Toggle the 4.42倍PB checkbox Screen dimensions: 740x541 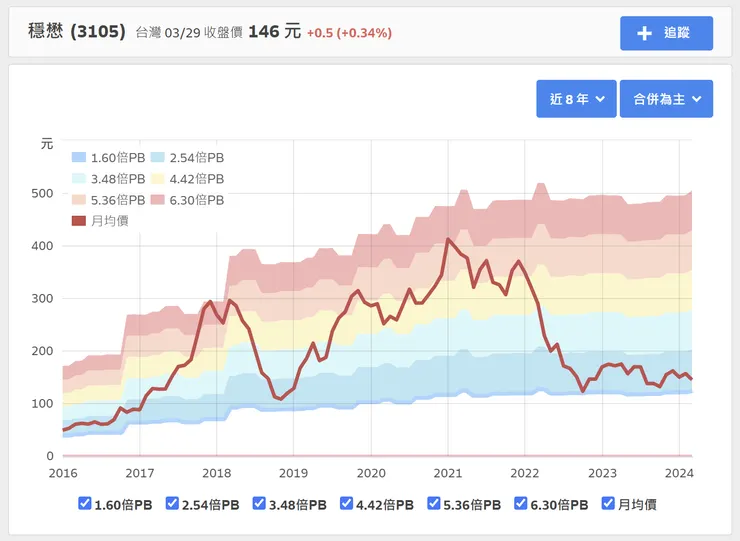(346, 503)
